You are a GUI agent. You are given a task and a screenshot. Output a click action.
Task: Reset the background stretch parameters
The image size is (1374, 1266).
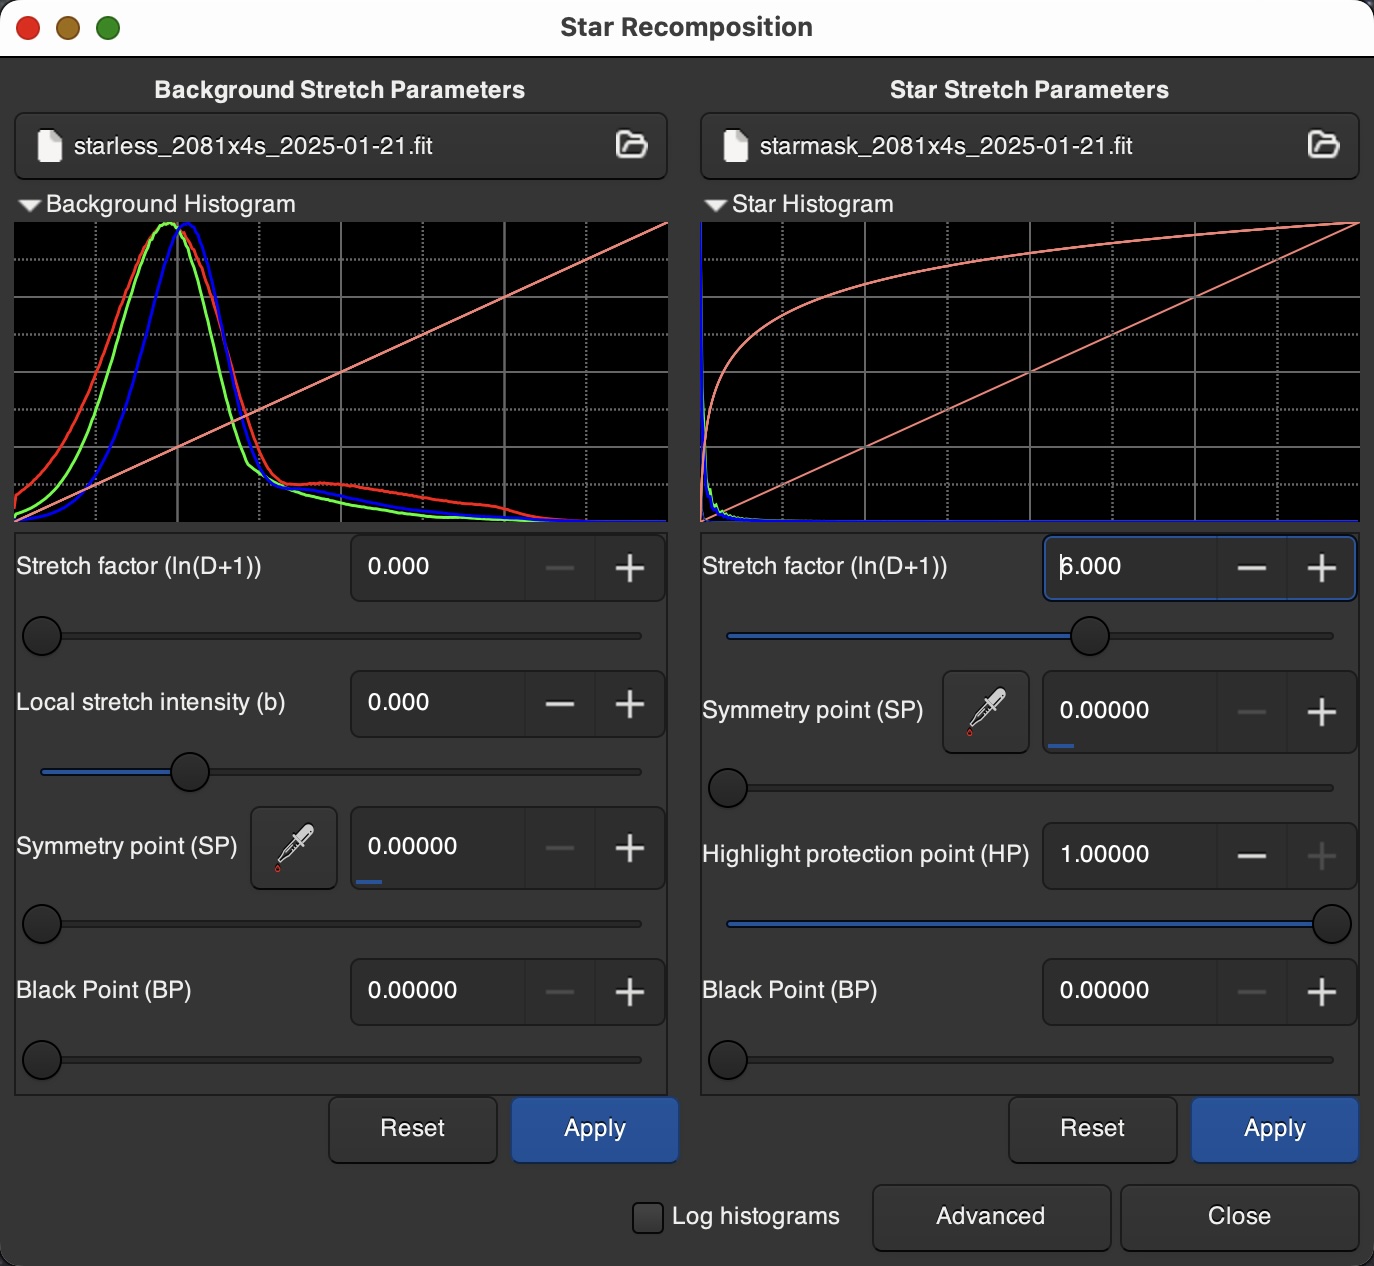(413, 1129)
